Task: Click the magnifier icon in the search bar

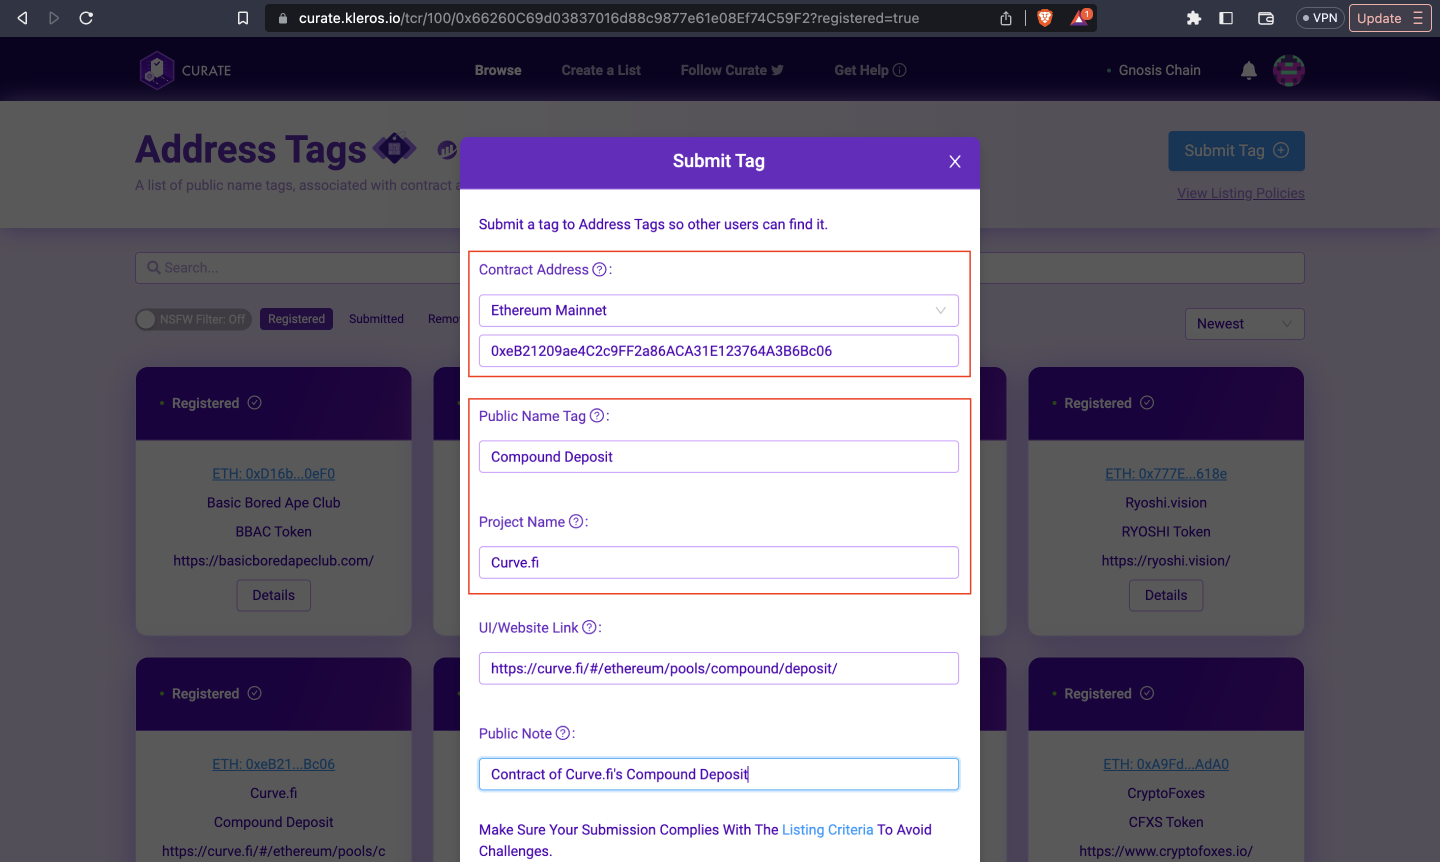Action: pyautogui.click(x=153, y=267)
